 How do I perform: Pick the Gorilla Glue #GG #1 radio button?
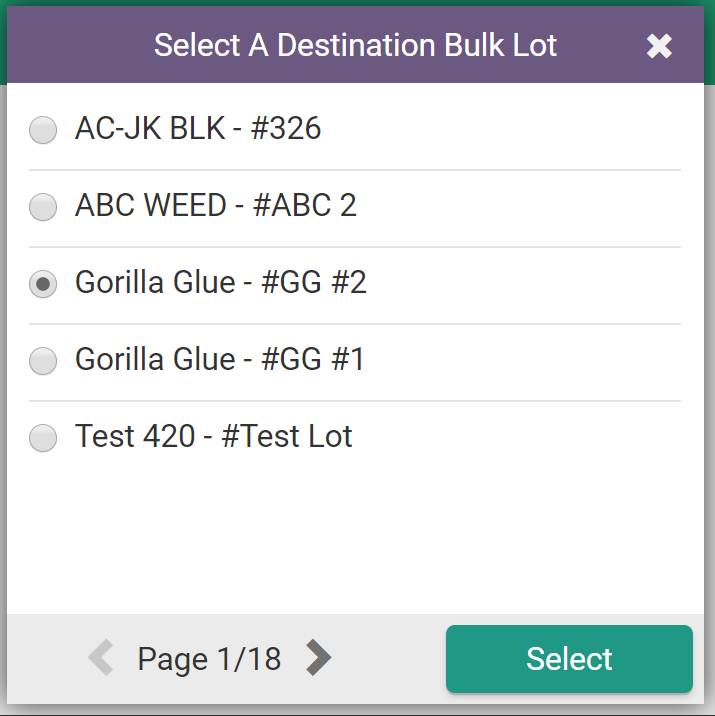pyautogui.click(x=43, y=361)
